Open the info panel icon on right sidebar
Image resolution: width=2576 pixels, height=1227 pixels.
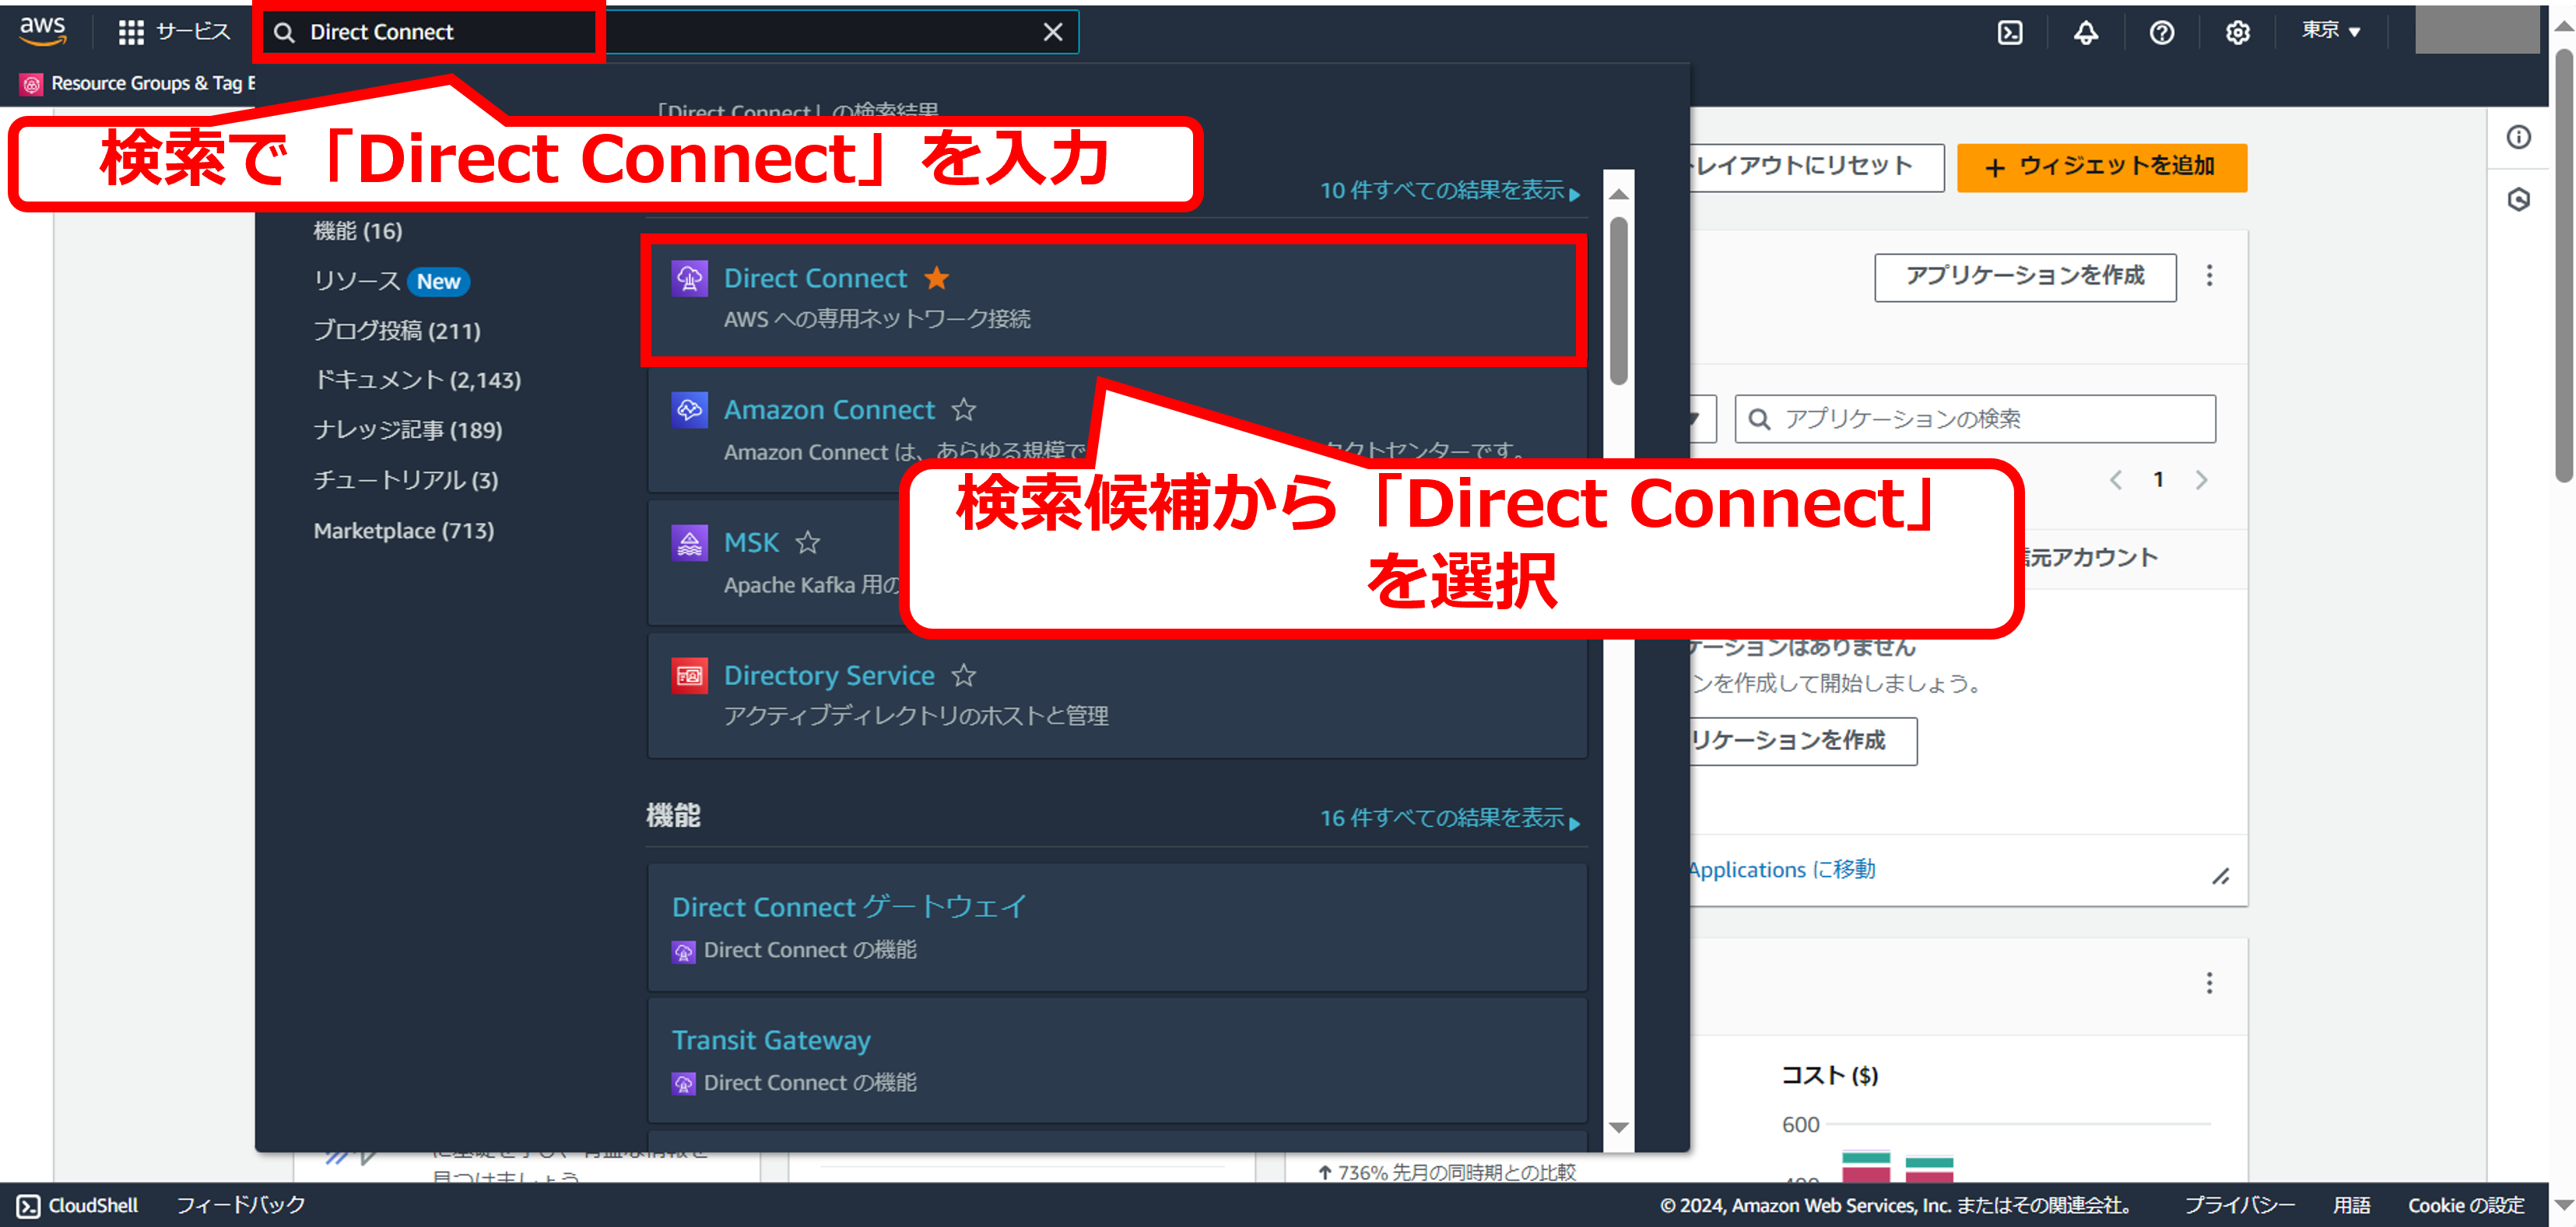pyautogui.click(x=2518, y=137)
